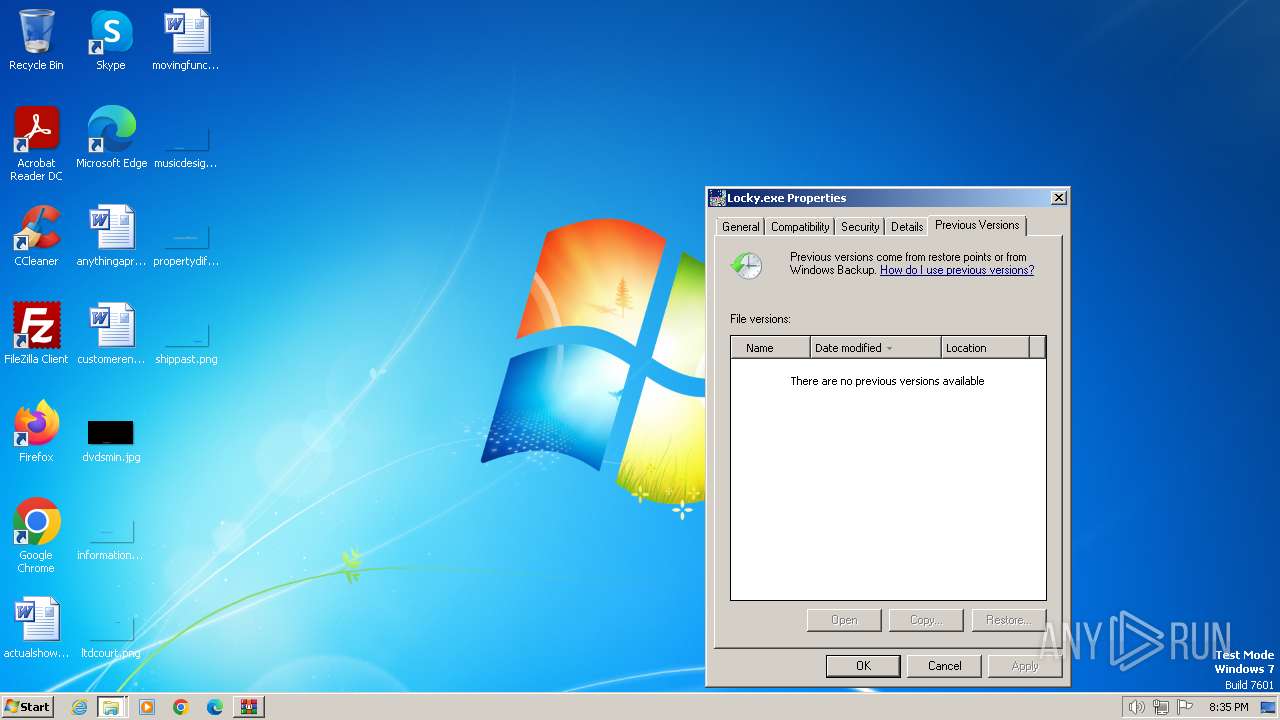Sort by the Date modified column

tap(875, 348)
